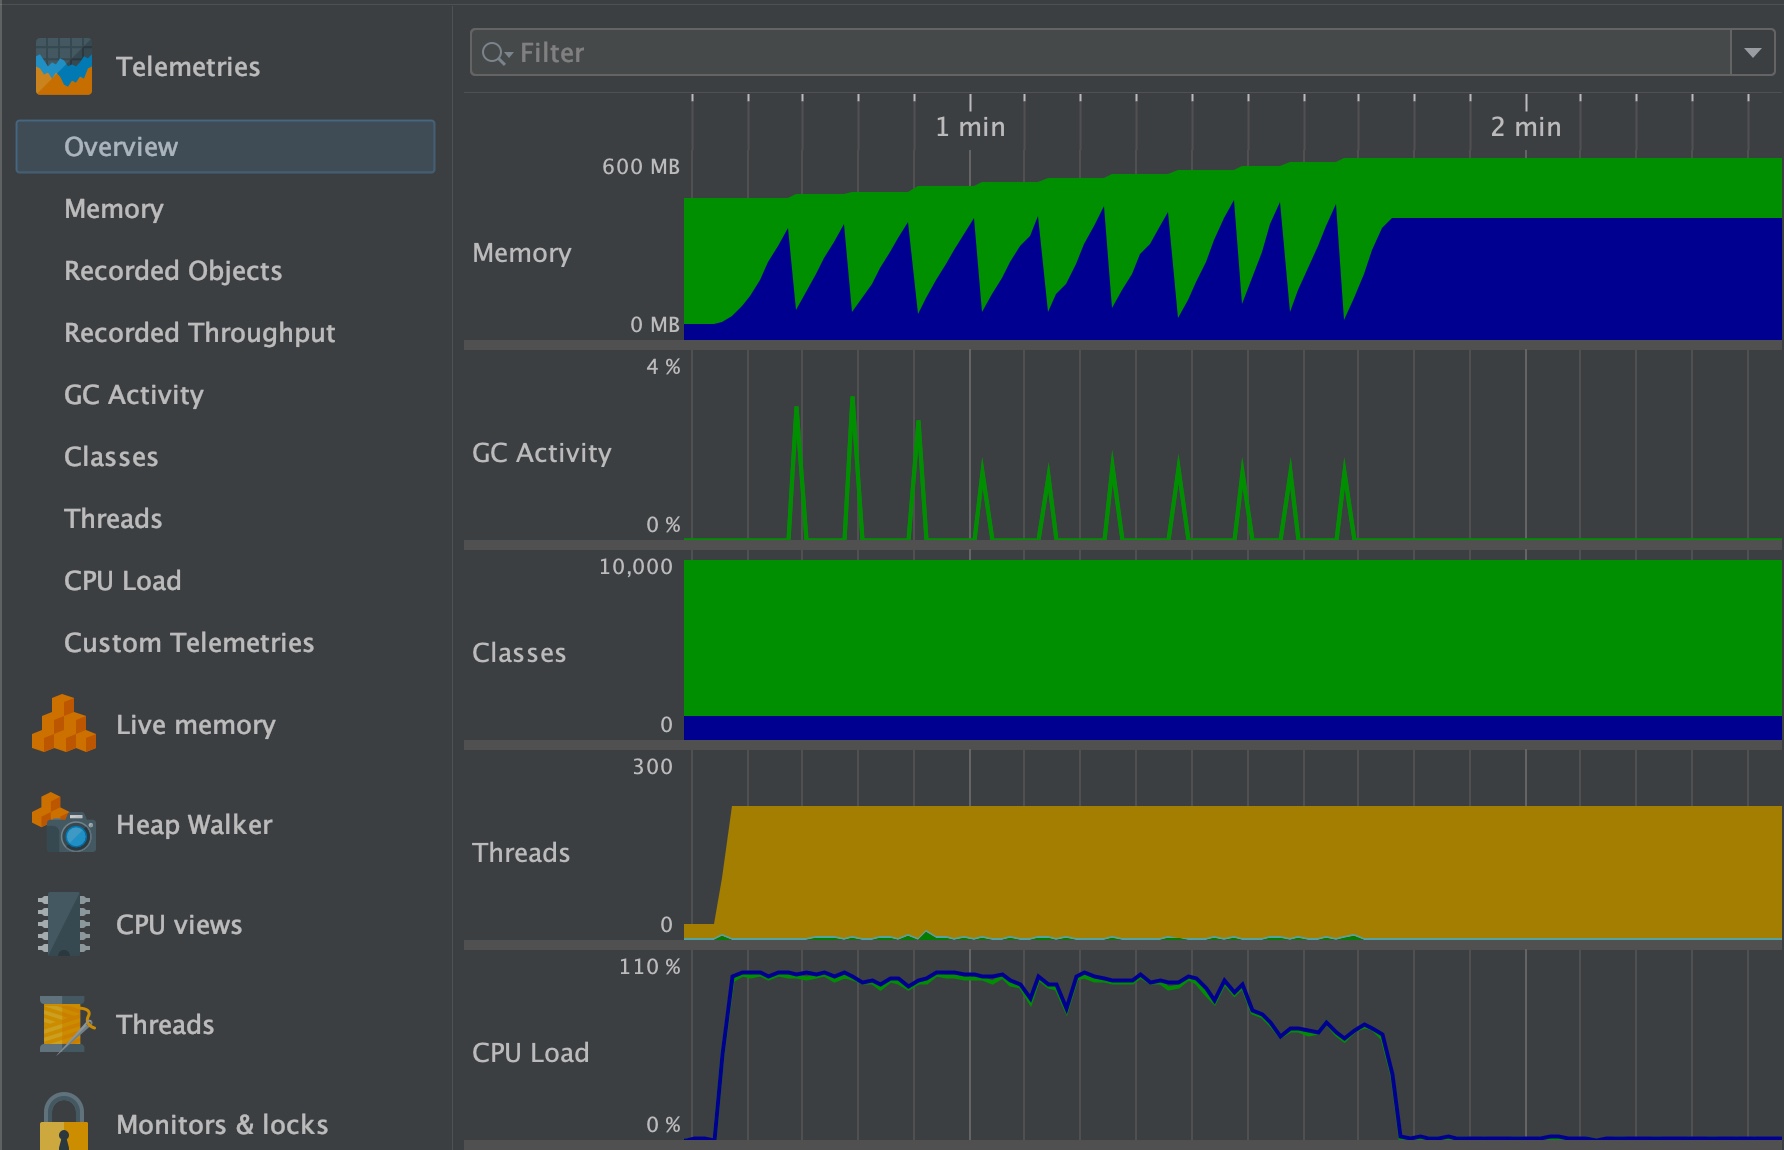Click the 600 MB axis label
This screenshot has width=1784, height=1150.
pyautogui.click(x=641, y=167)
